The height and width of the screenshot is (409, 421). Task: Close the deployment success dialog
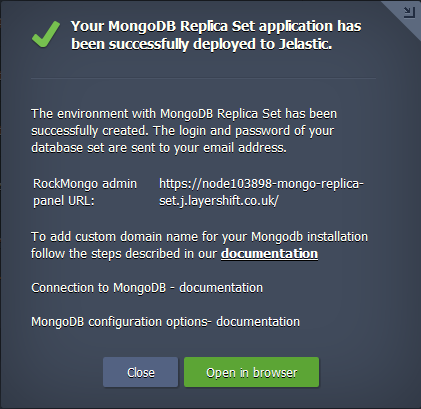(140, 372)
